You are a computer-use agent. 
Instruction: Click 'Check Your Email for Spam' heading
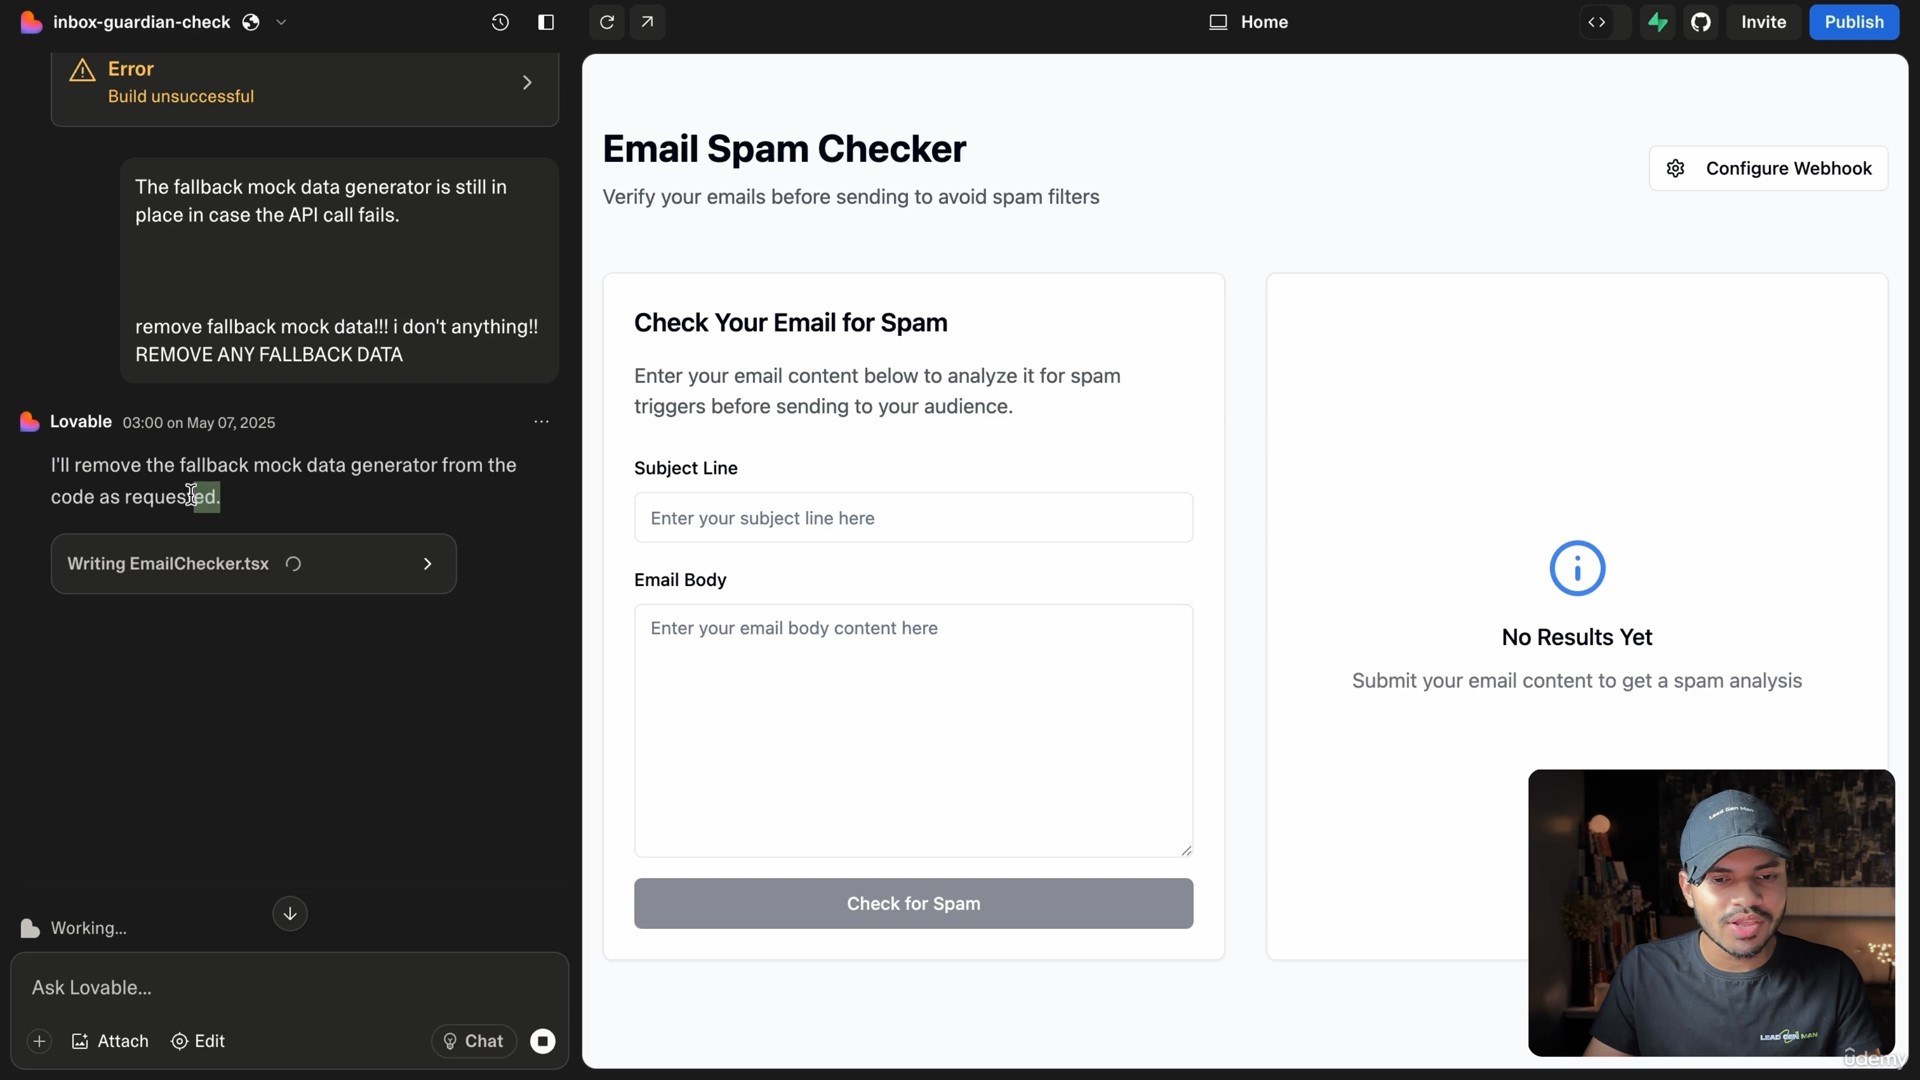[790, 323]
